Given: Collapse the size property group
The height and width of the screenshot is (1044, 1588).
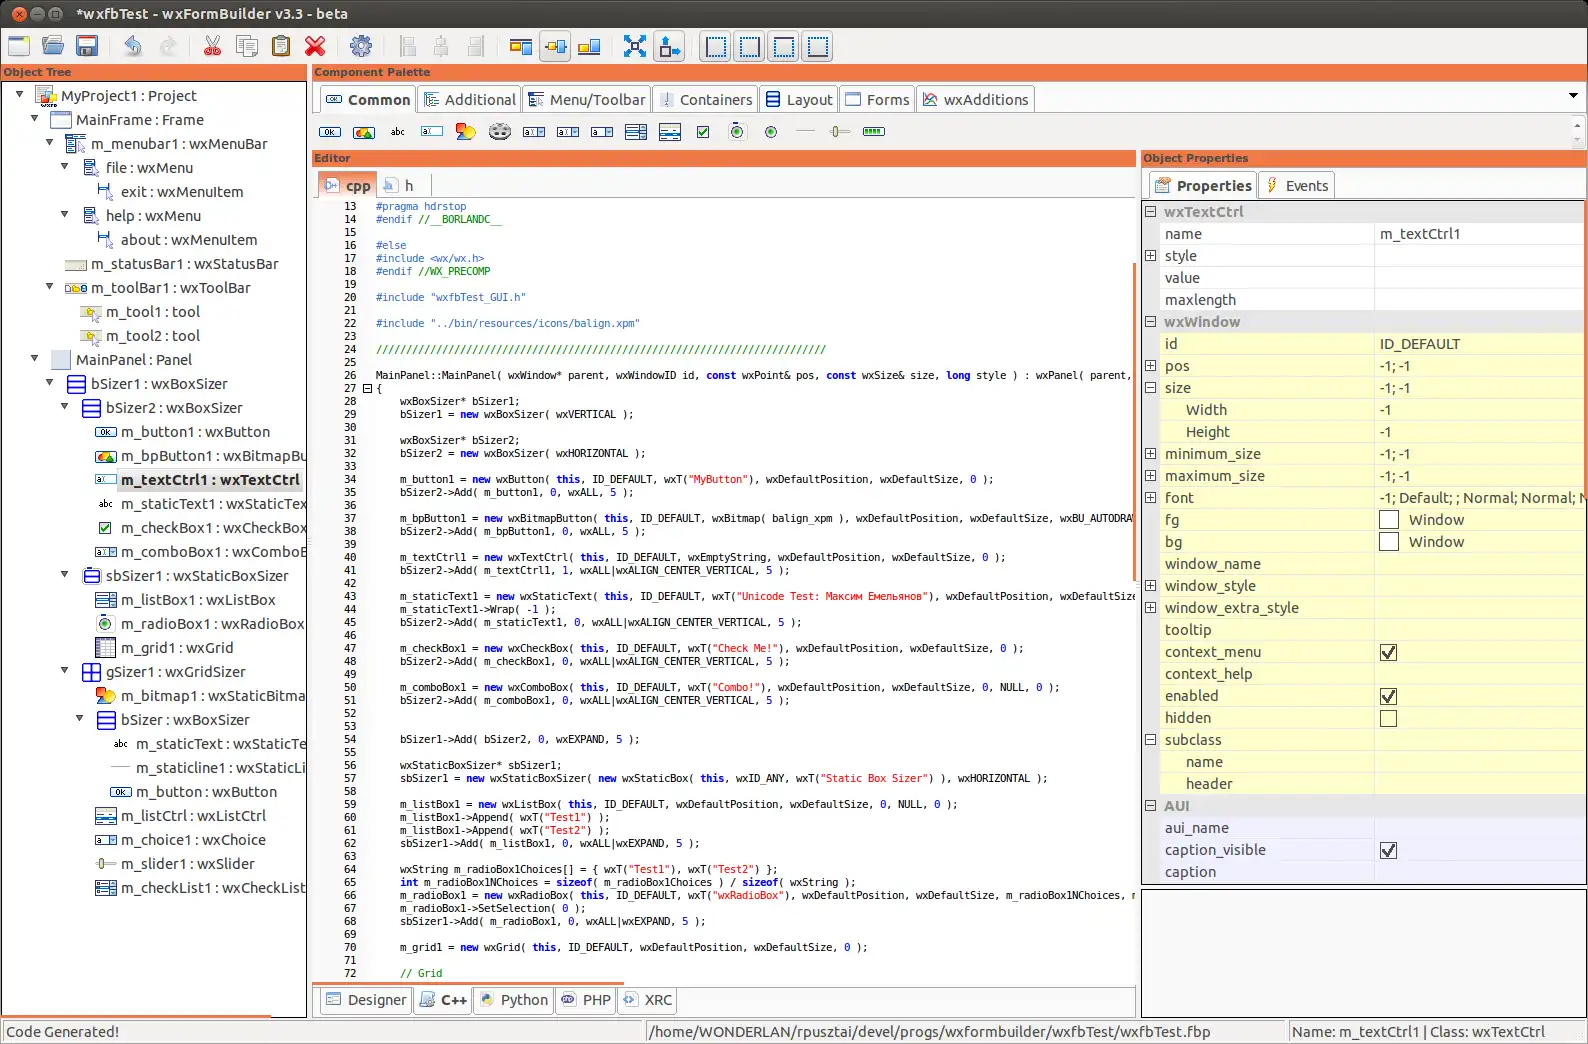Looking at the screenshot, I should click(x=1151, y=388).
